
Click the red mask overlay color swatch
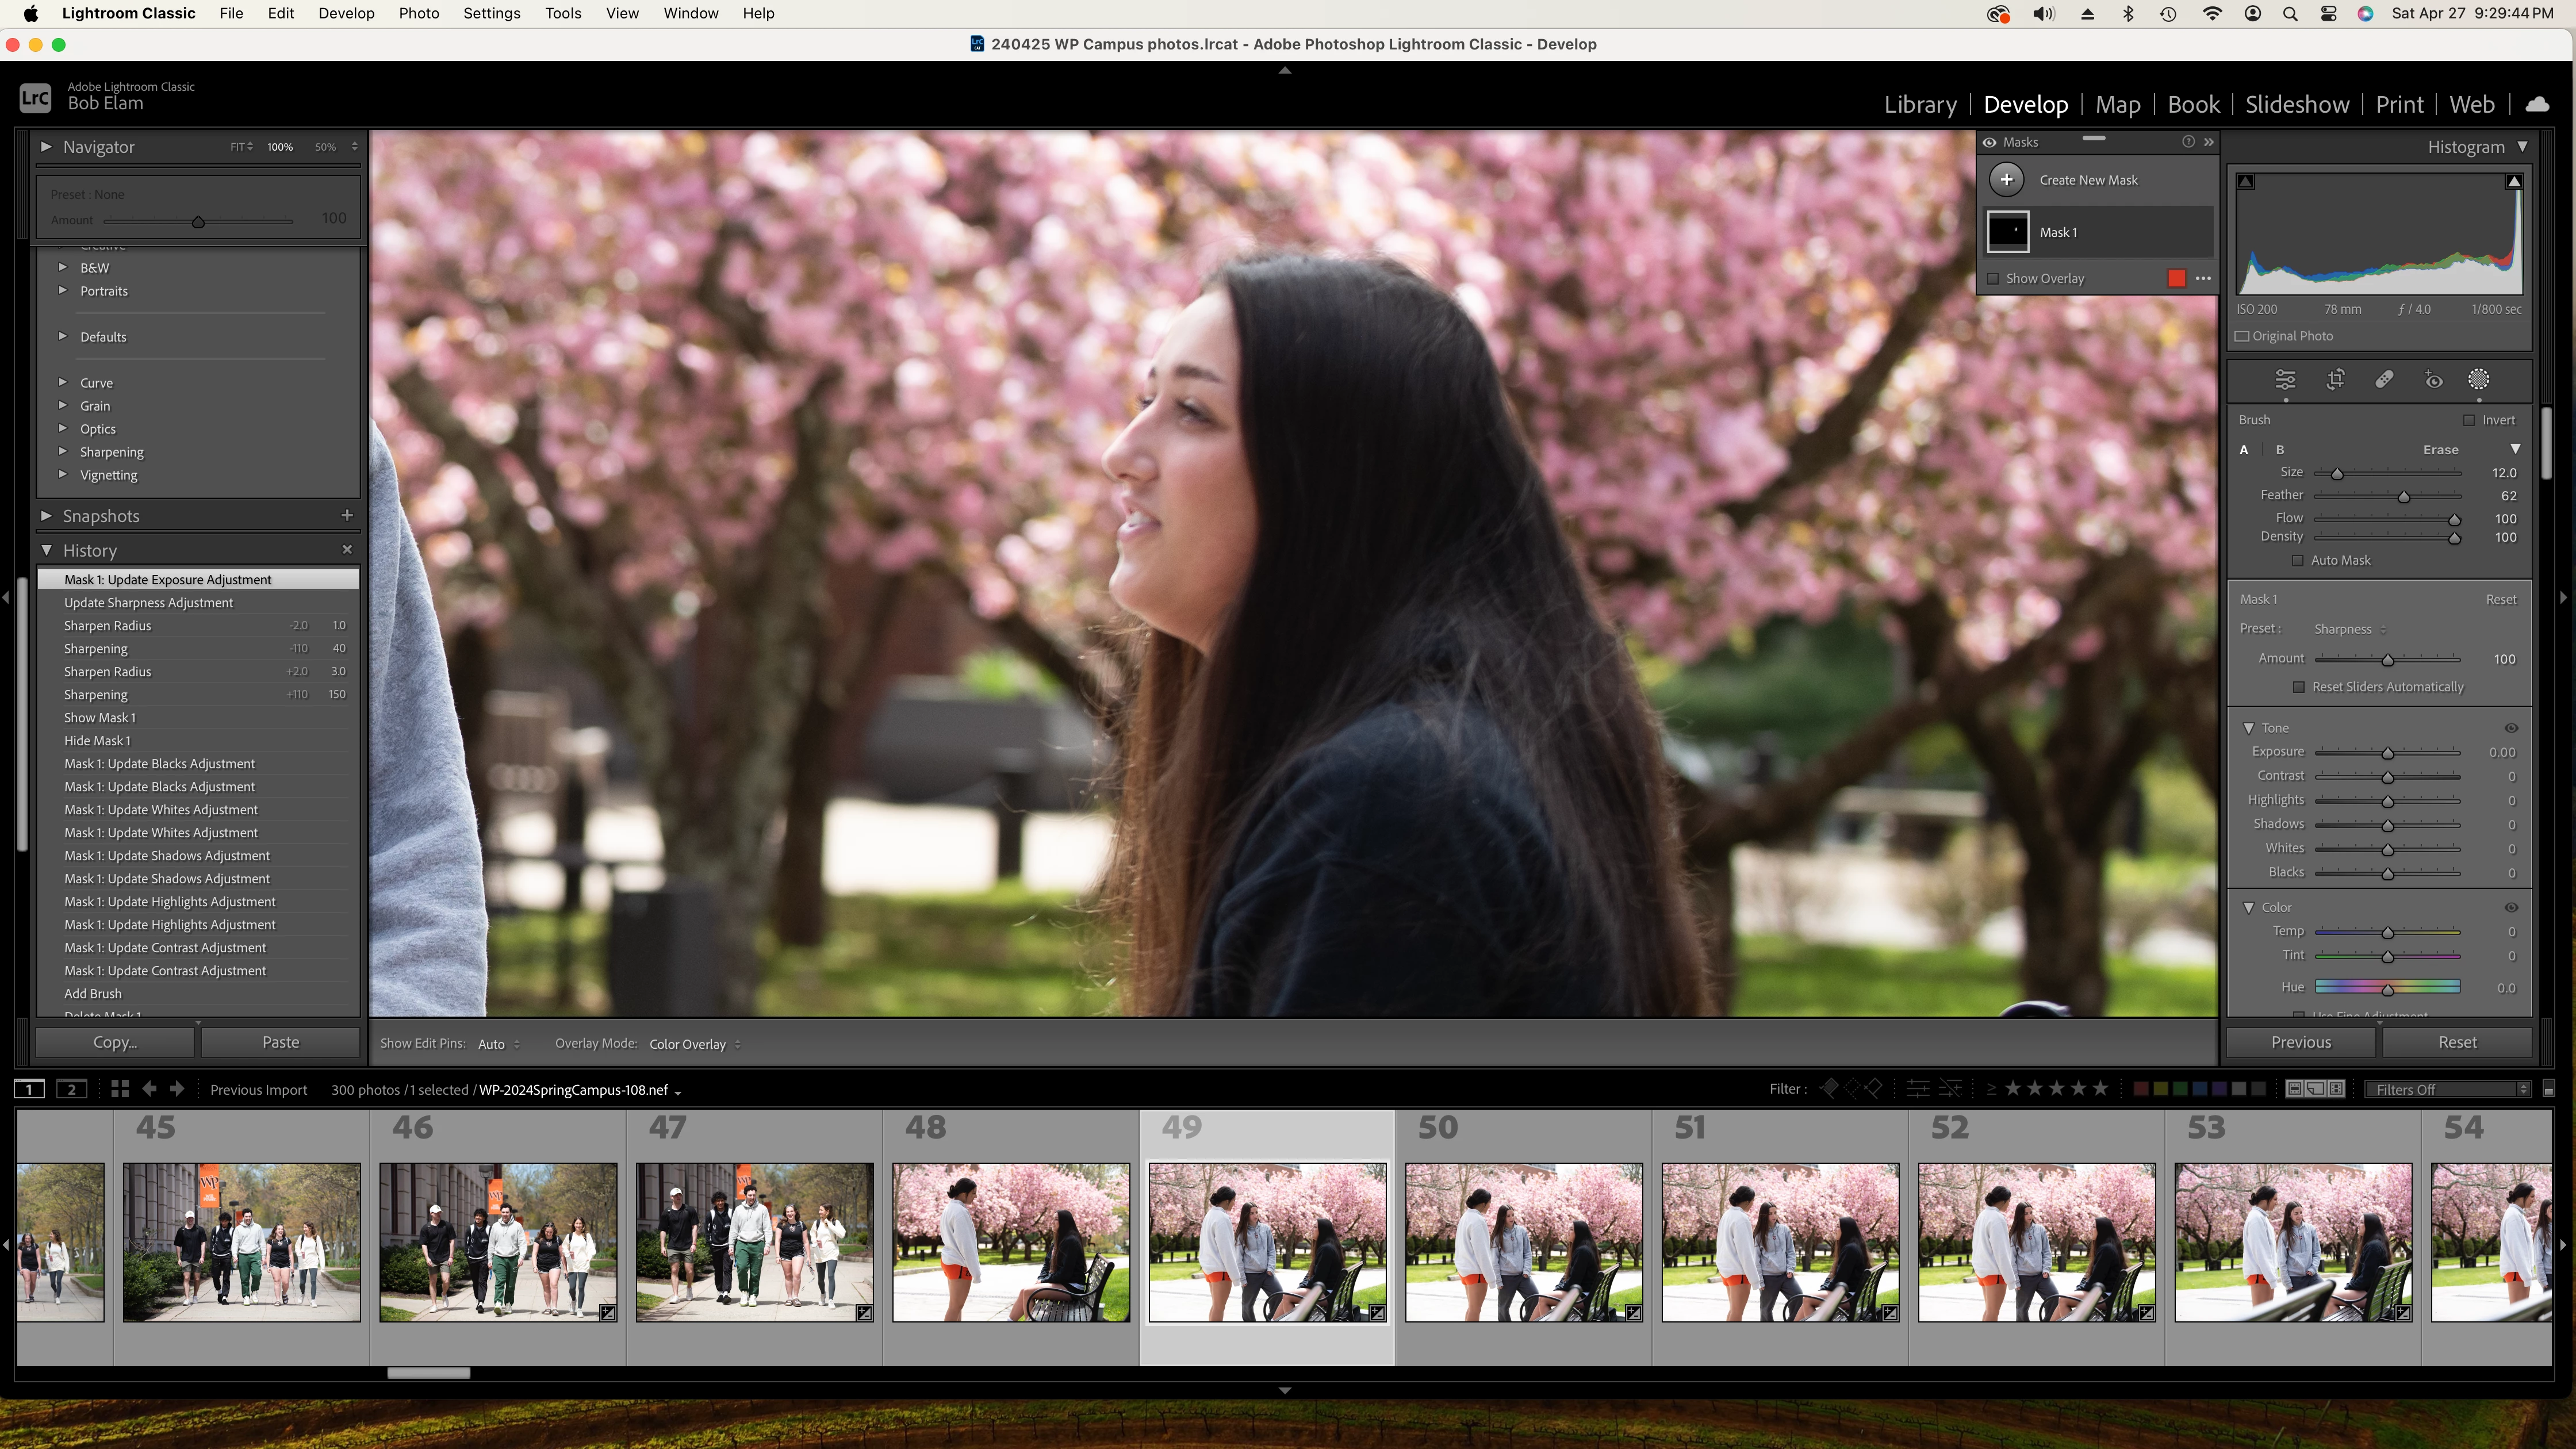pos(2176,279)
